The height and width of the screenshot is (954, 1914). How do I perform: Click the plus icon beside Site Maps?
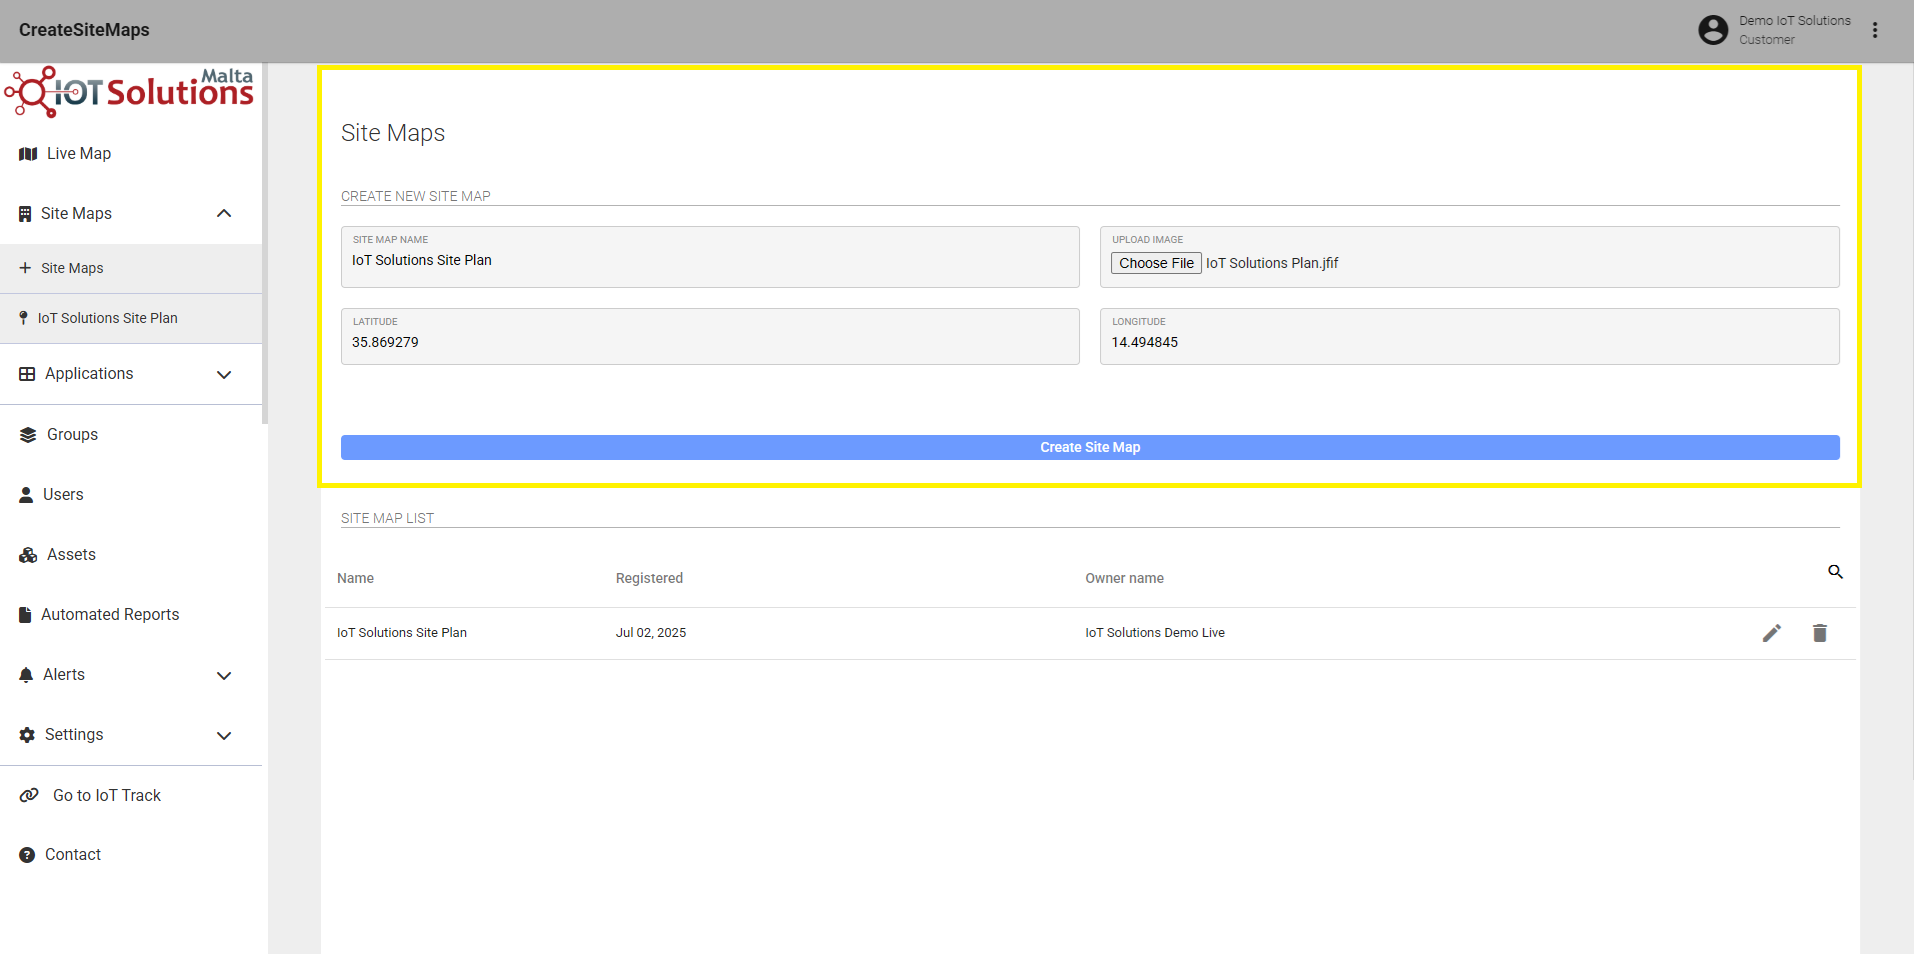[25, 268]
